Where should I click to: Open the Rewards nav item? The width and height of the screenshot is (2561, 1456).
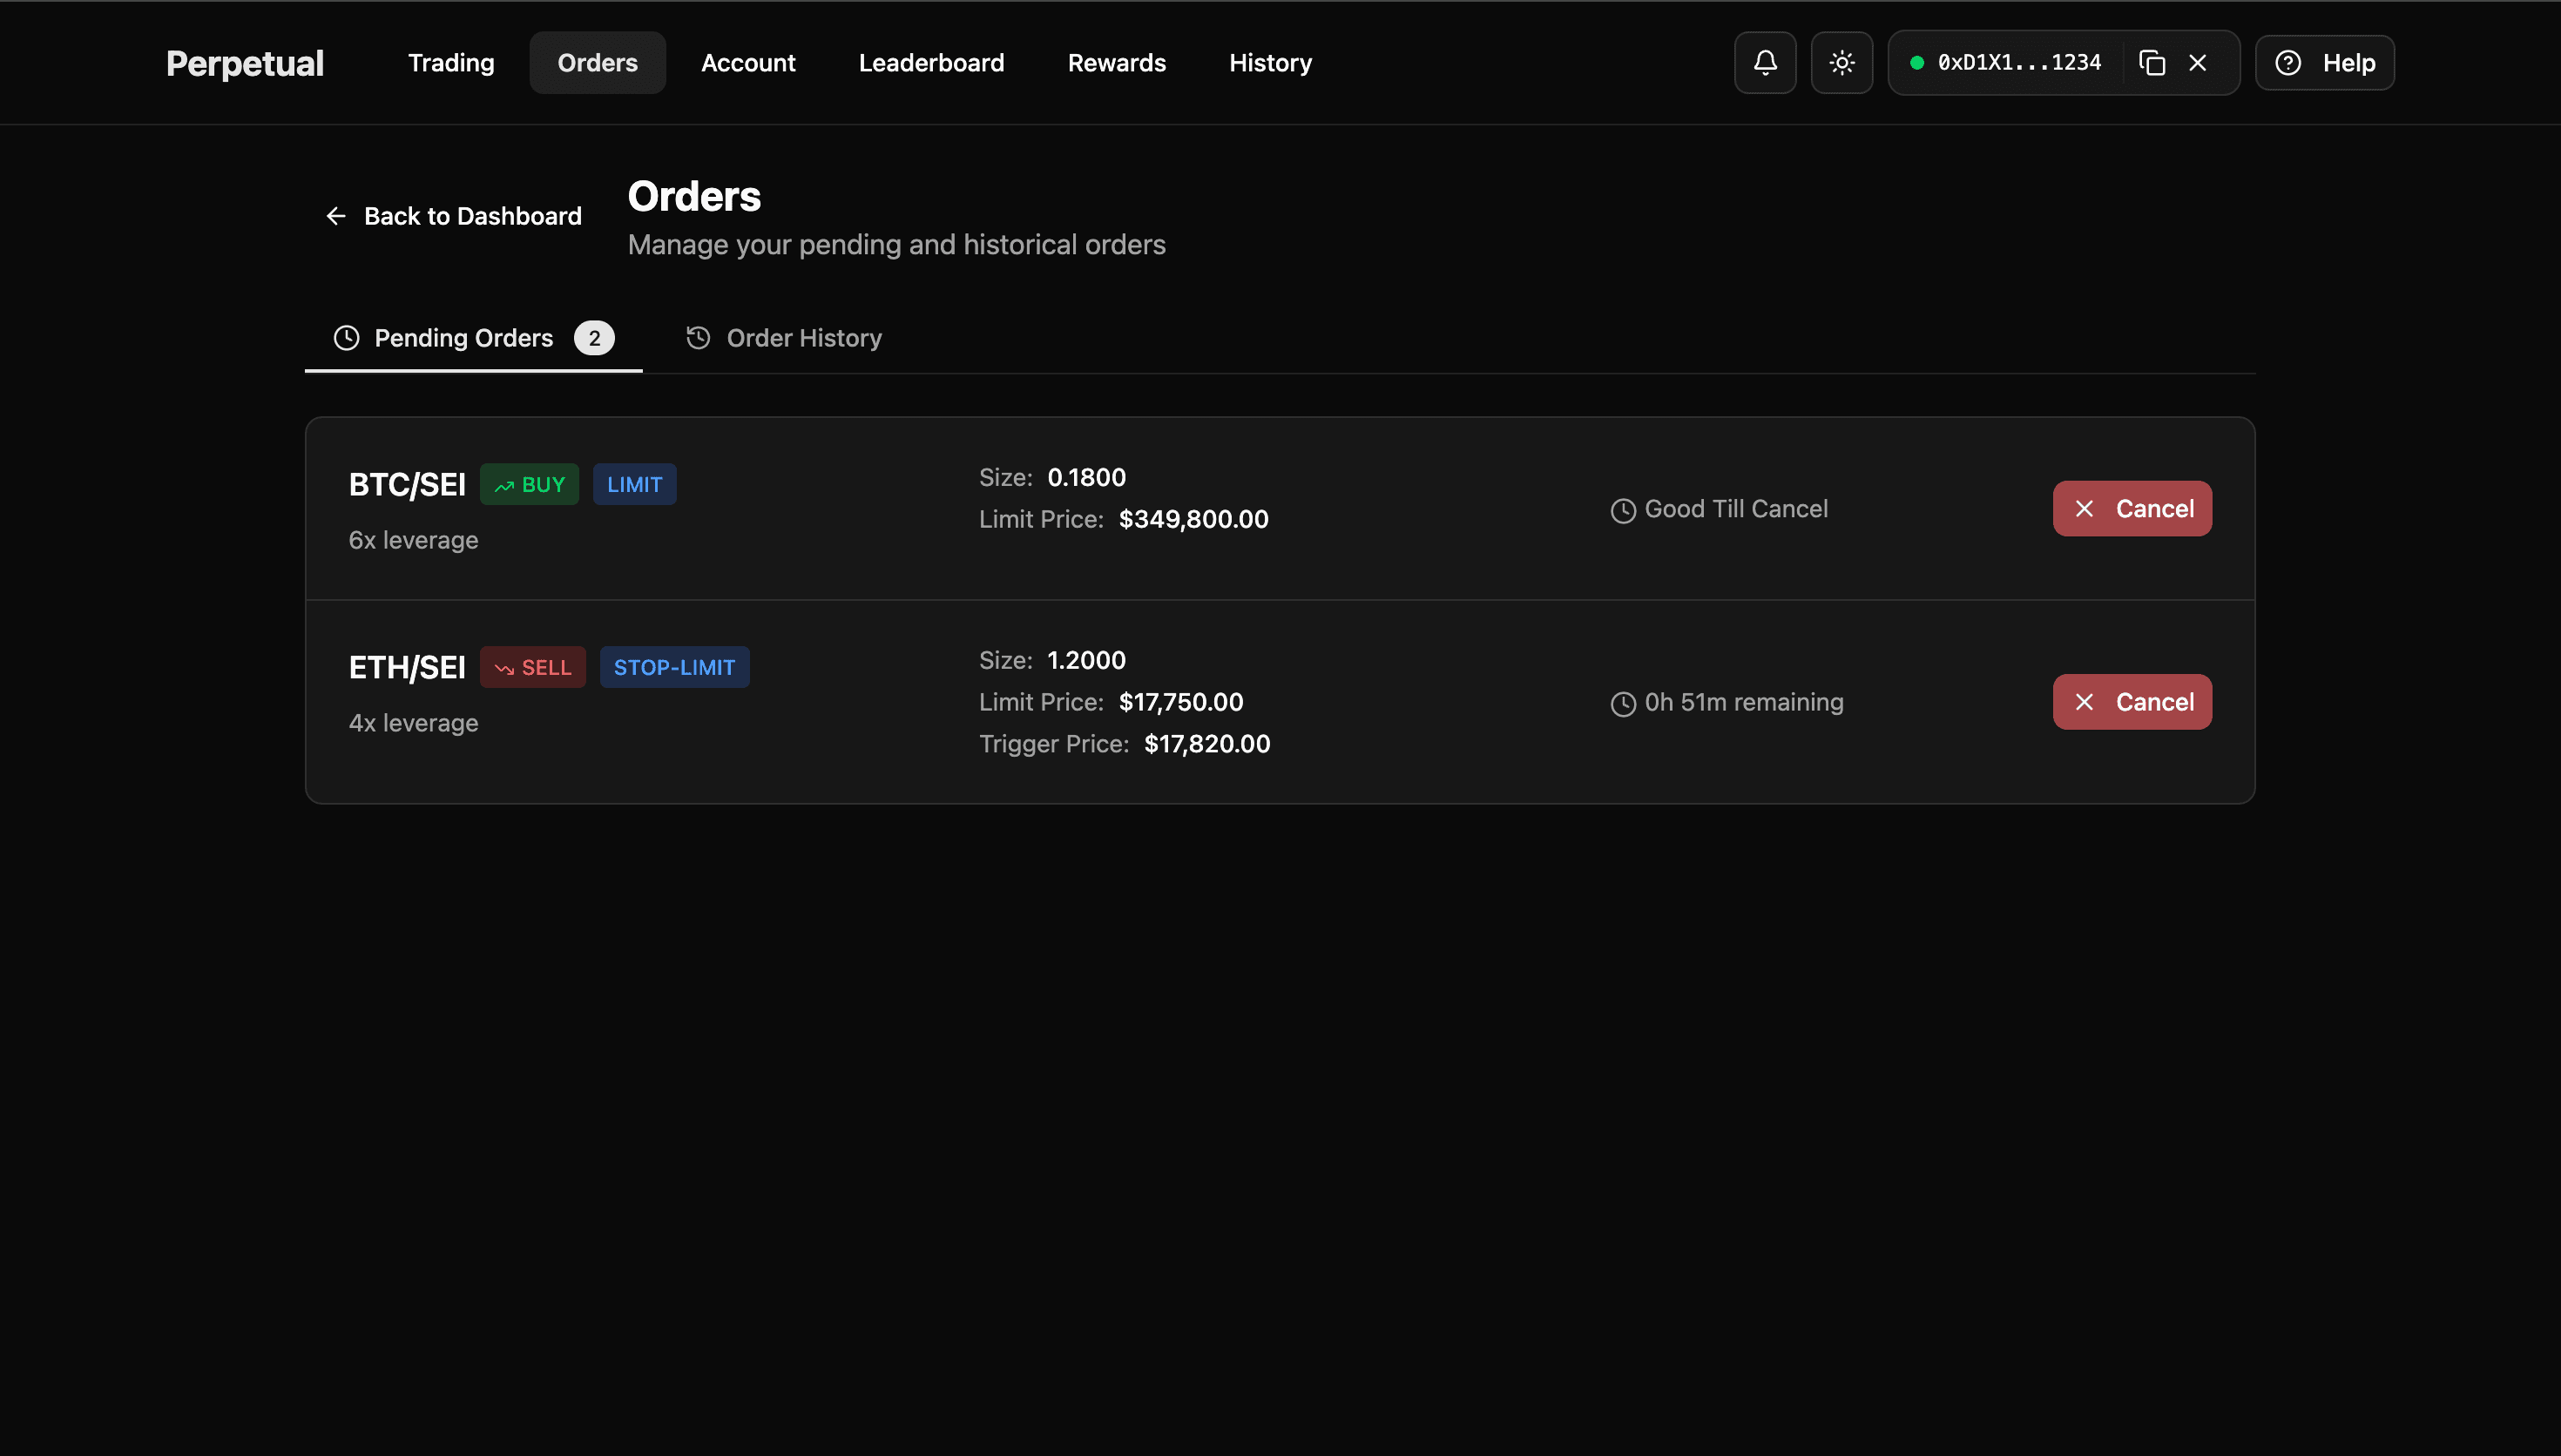click(1116, 63)
